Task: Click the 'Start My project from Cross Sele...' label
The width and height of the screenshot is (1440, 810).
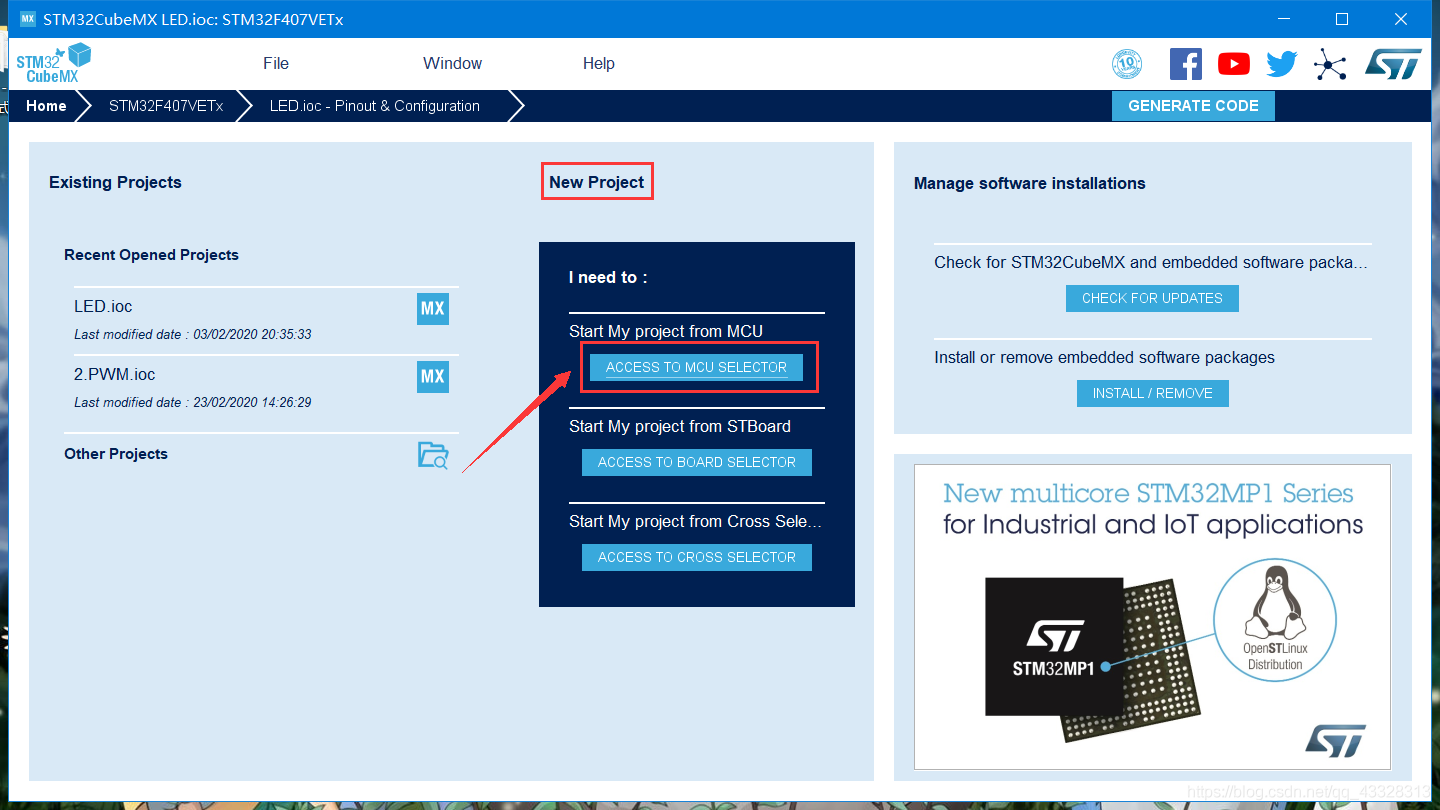Action: [696, 521]
